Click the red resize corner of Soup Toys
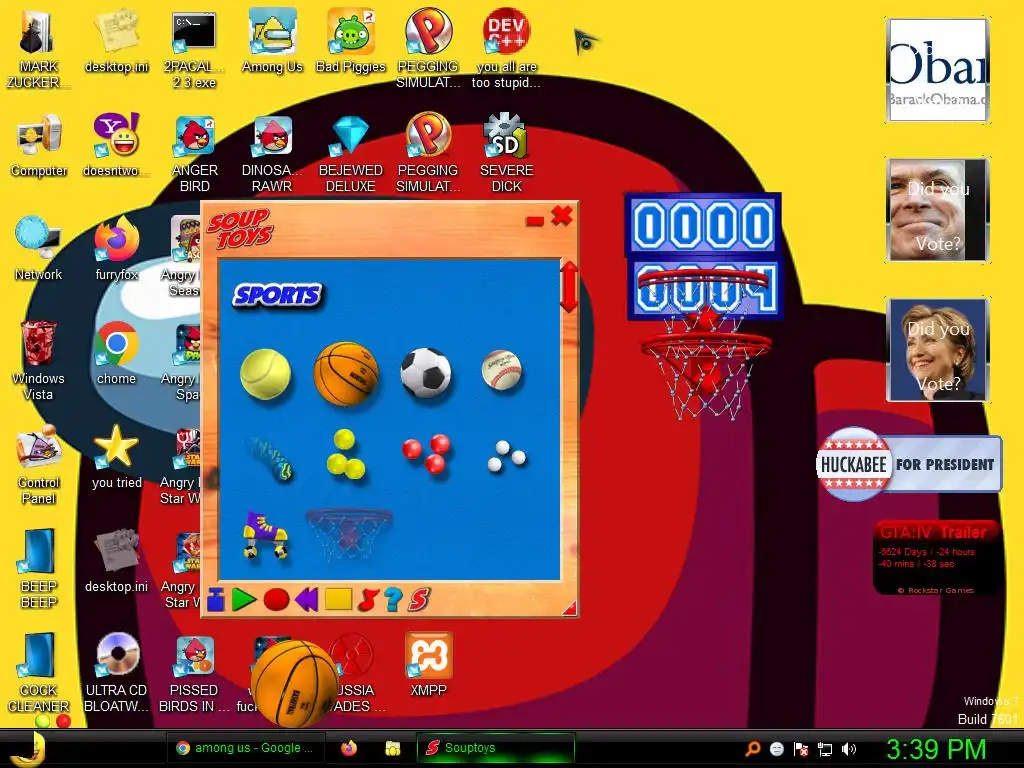The height and width of the screenshot is (768, 1024). coord(569,609)
